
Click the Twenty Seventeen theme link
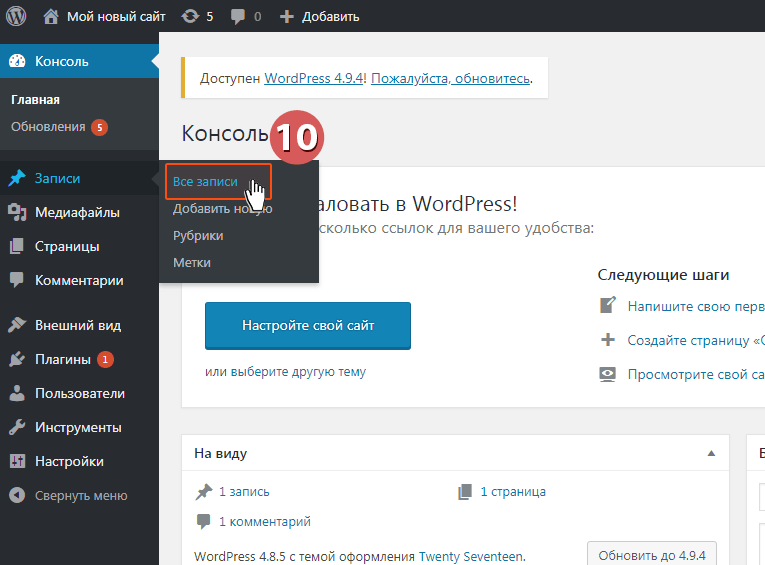pos(471,556)
